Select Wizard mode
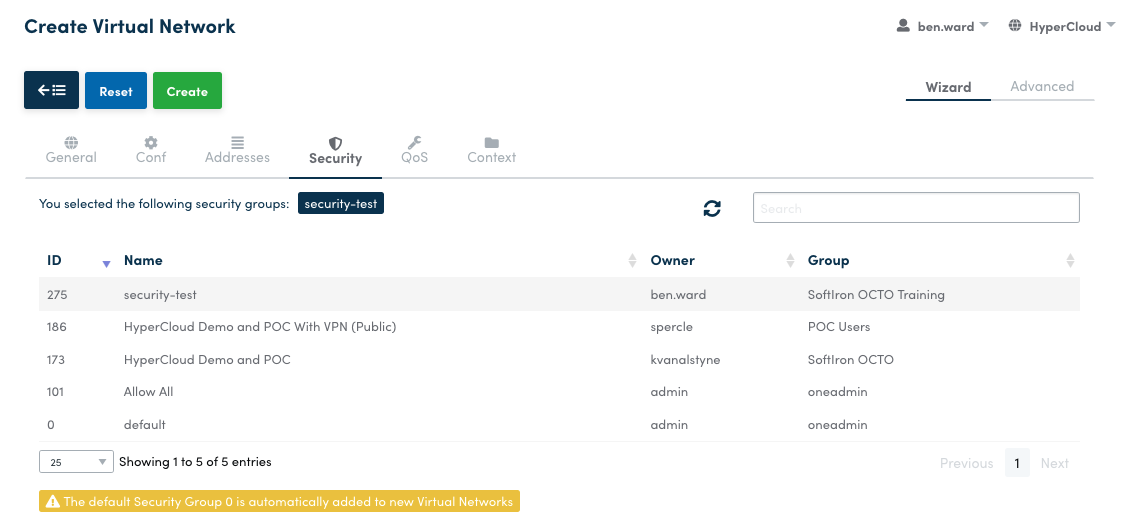 point(948,87)
